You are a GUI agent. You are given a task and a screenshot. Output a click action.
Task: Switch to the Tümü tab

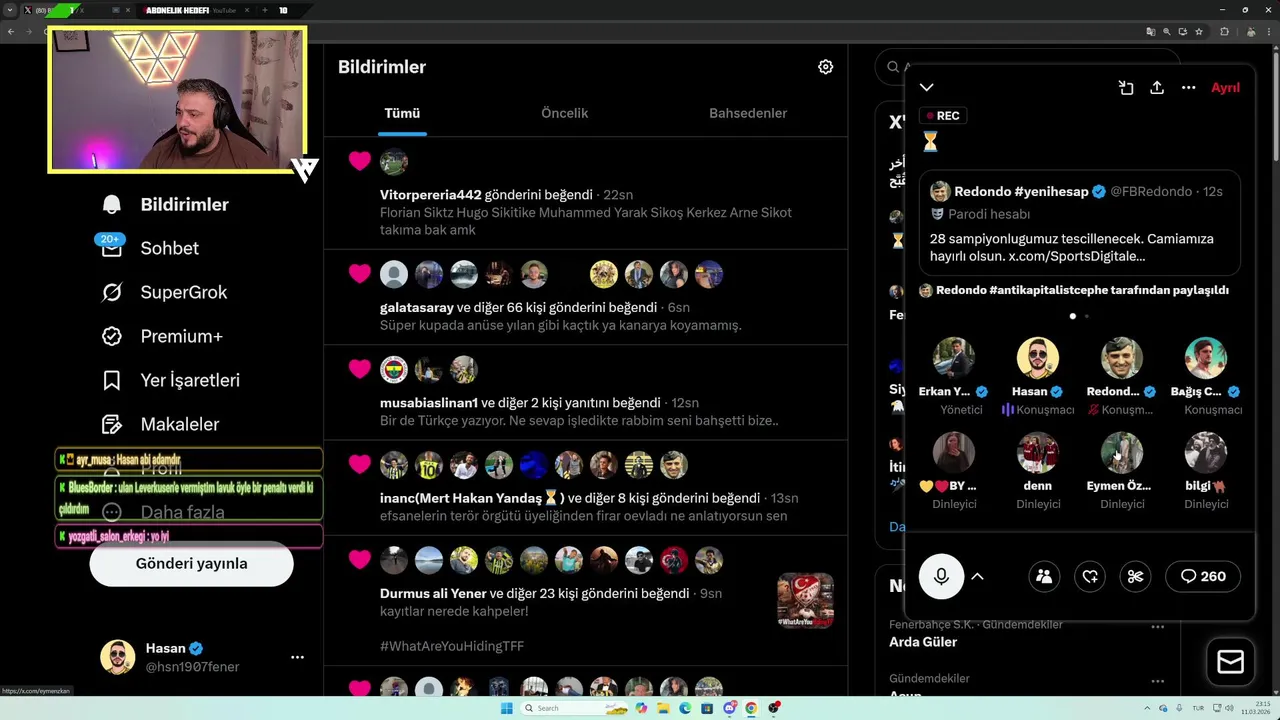[402, 113]
